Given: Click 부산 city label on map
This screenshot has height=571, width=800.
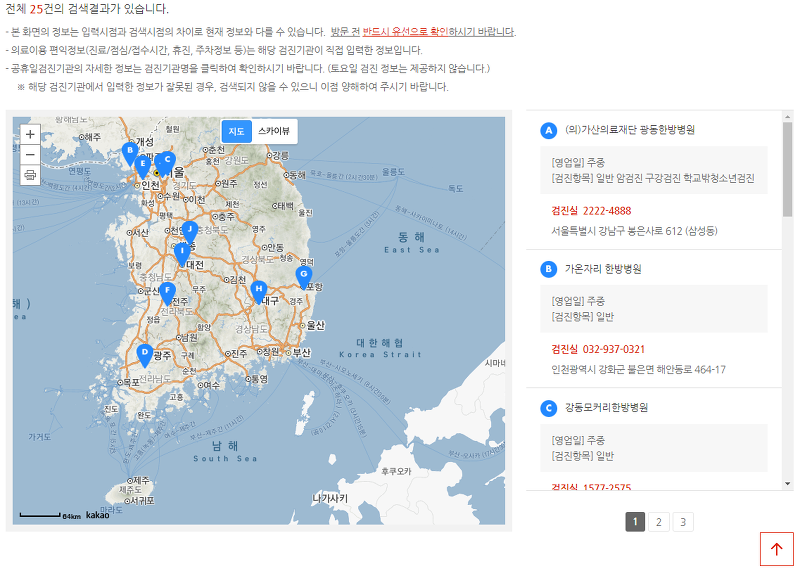Looking at the screenshot, I should point(301,352).
